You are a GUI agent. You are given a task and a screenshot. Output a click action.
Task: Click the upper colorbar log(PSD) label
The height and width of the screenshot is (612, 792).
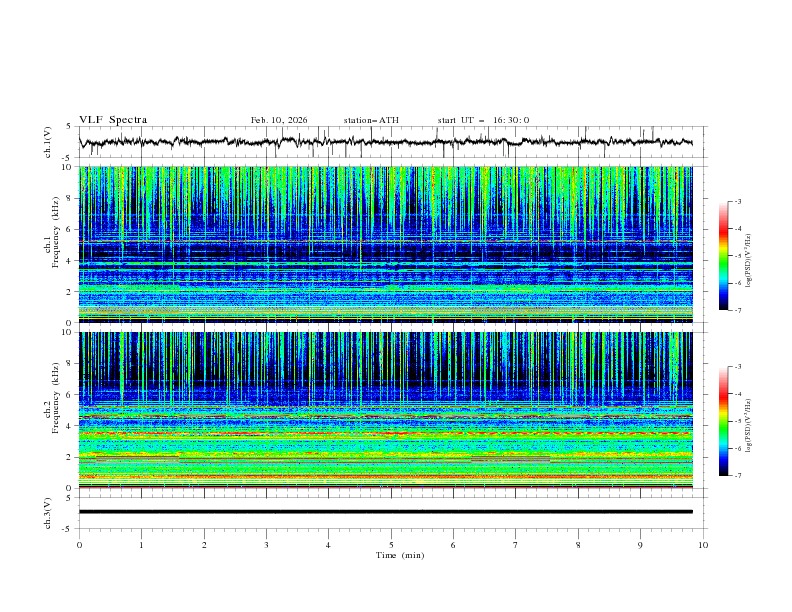coord(749,261)
